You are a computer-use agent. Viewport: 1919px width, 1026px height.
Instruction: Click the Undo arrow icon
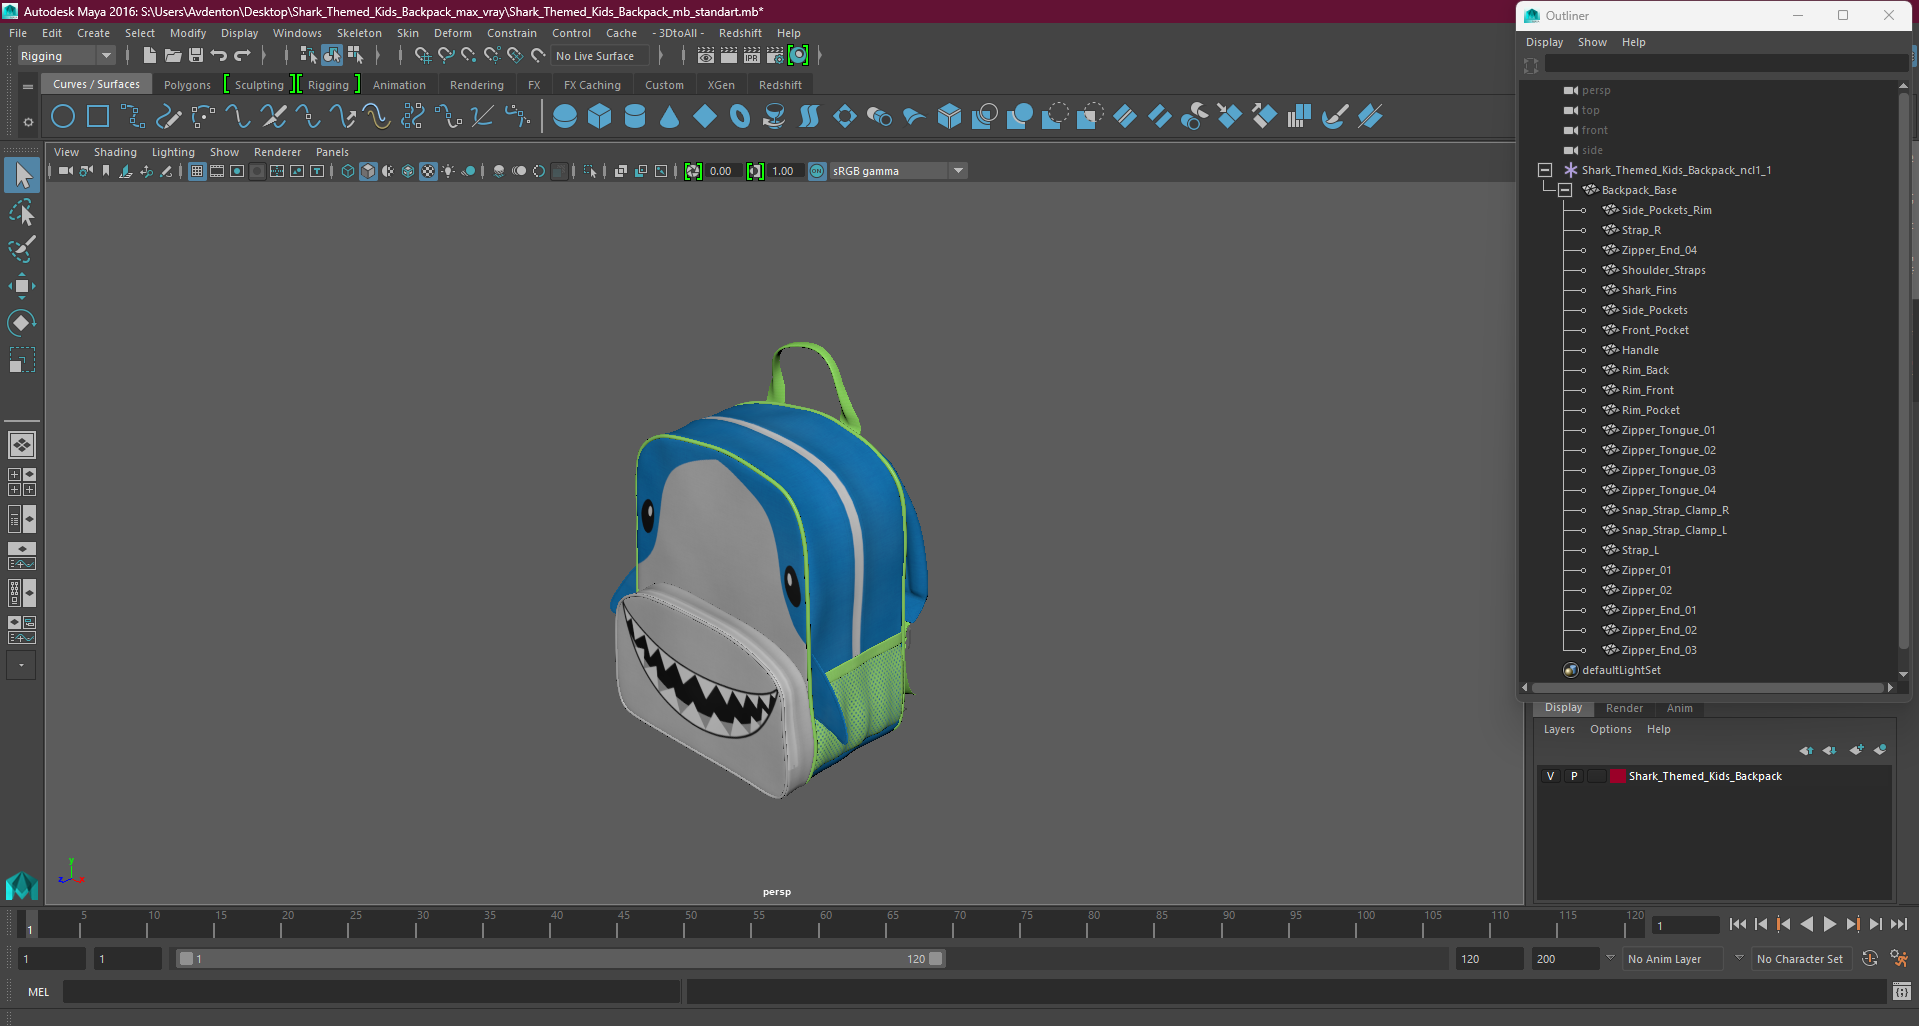(x=219, y=56)
